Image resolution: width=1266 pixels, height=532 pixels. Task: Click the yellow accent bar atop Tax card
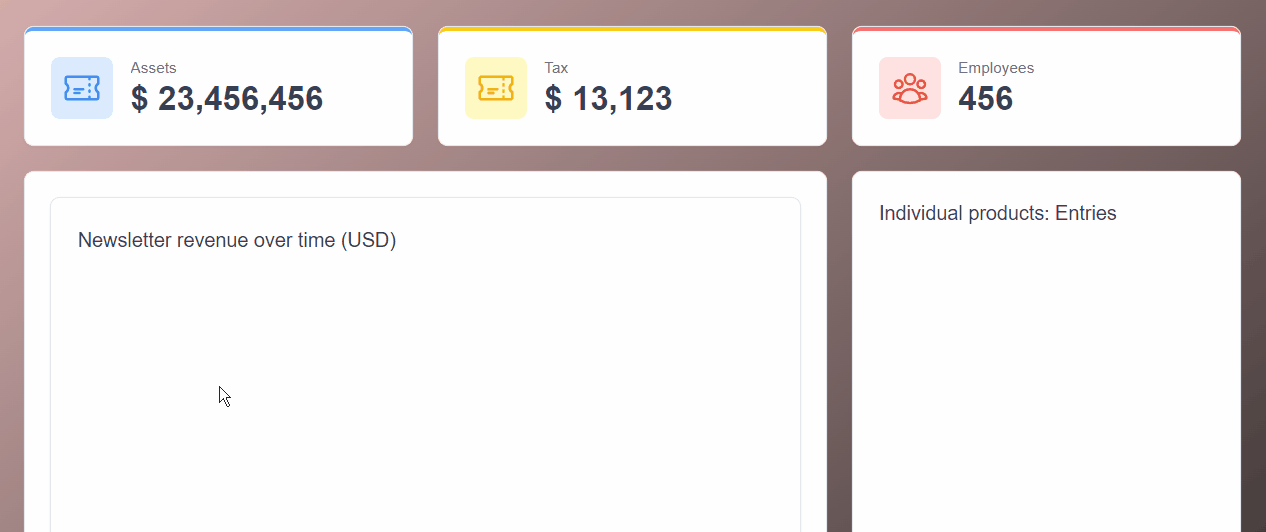[632, 29]
